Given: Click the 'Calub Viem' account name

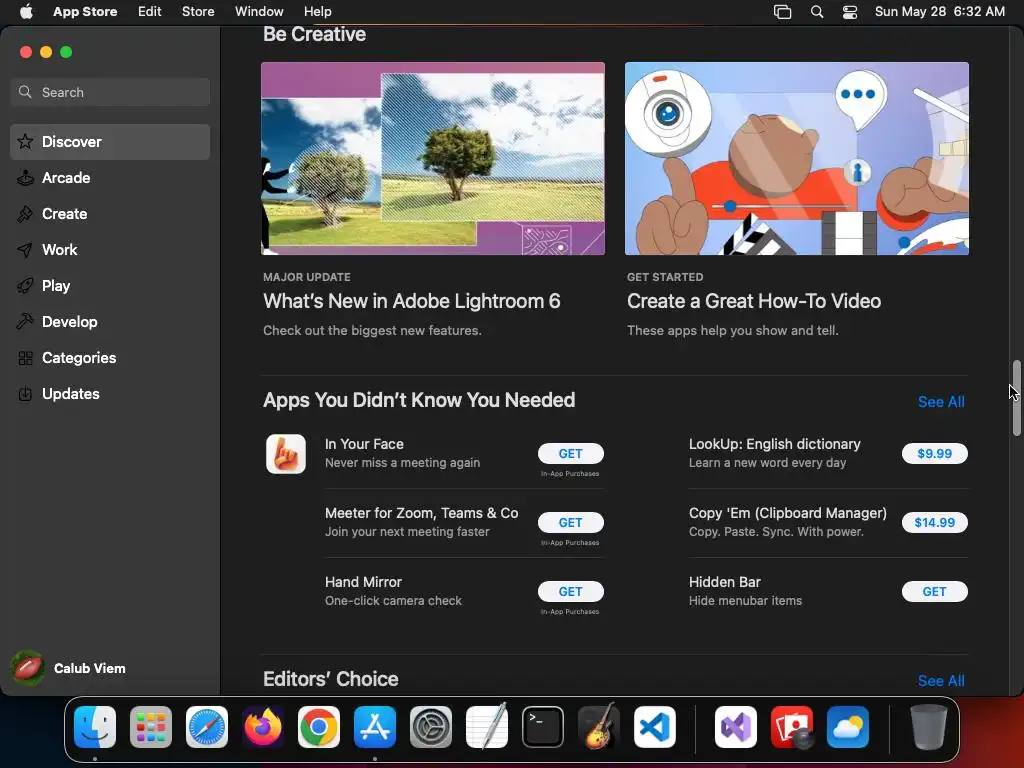Looking at the screenshot, I should (x=89, y=668).
